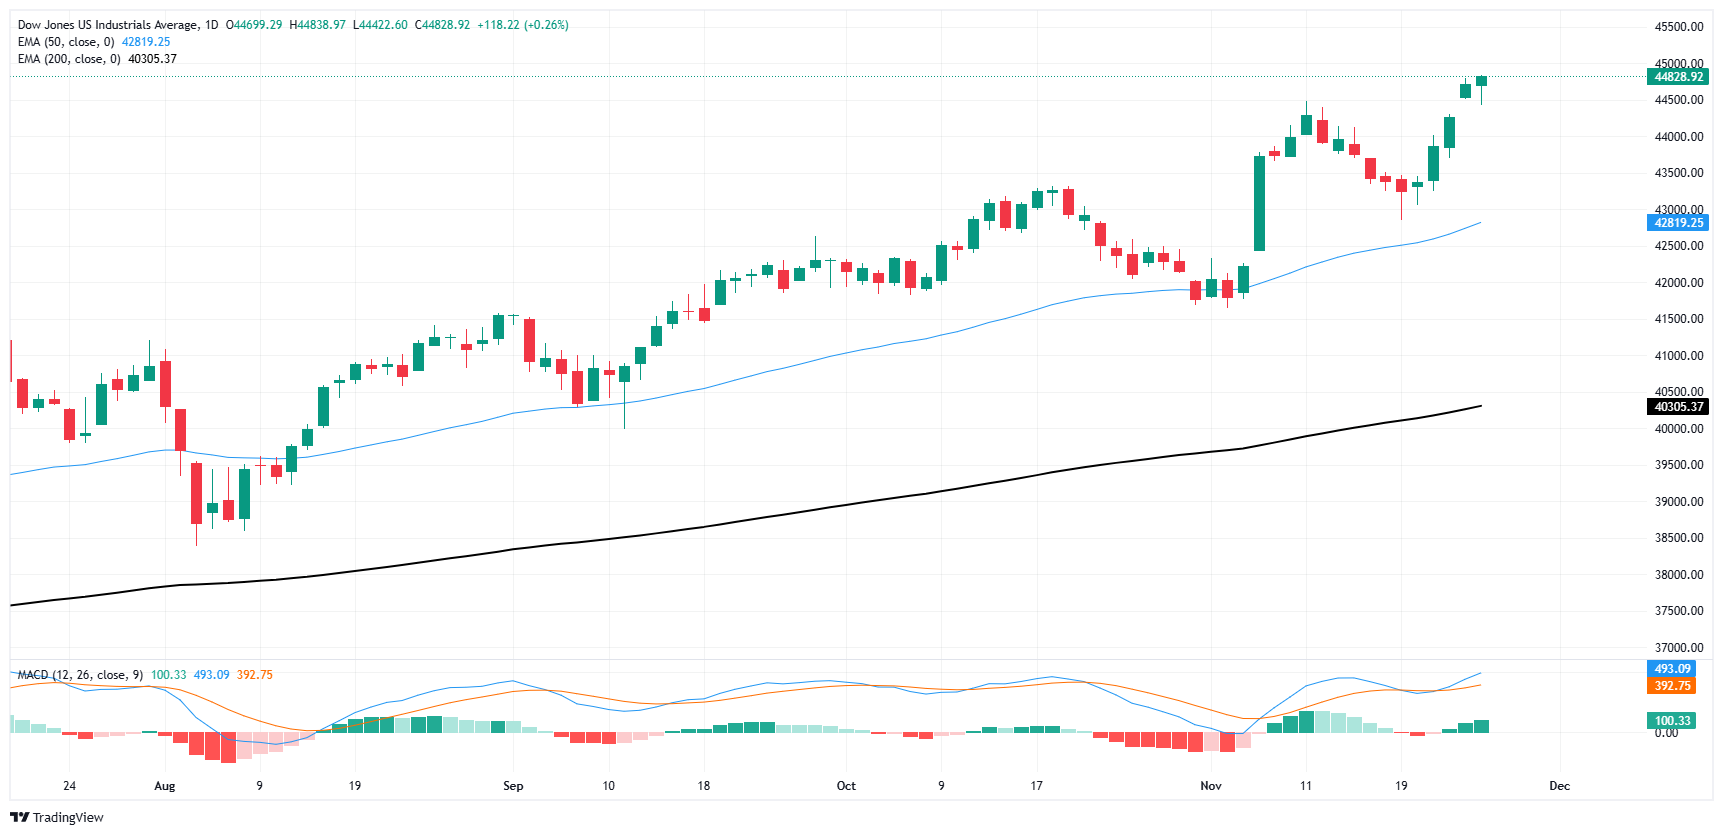The image size is (1723, 835).
Task: Click the current price tag 44828.92
Action: 1678,77
